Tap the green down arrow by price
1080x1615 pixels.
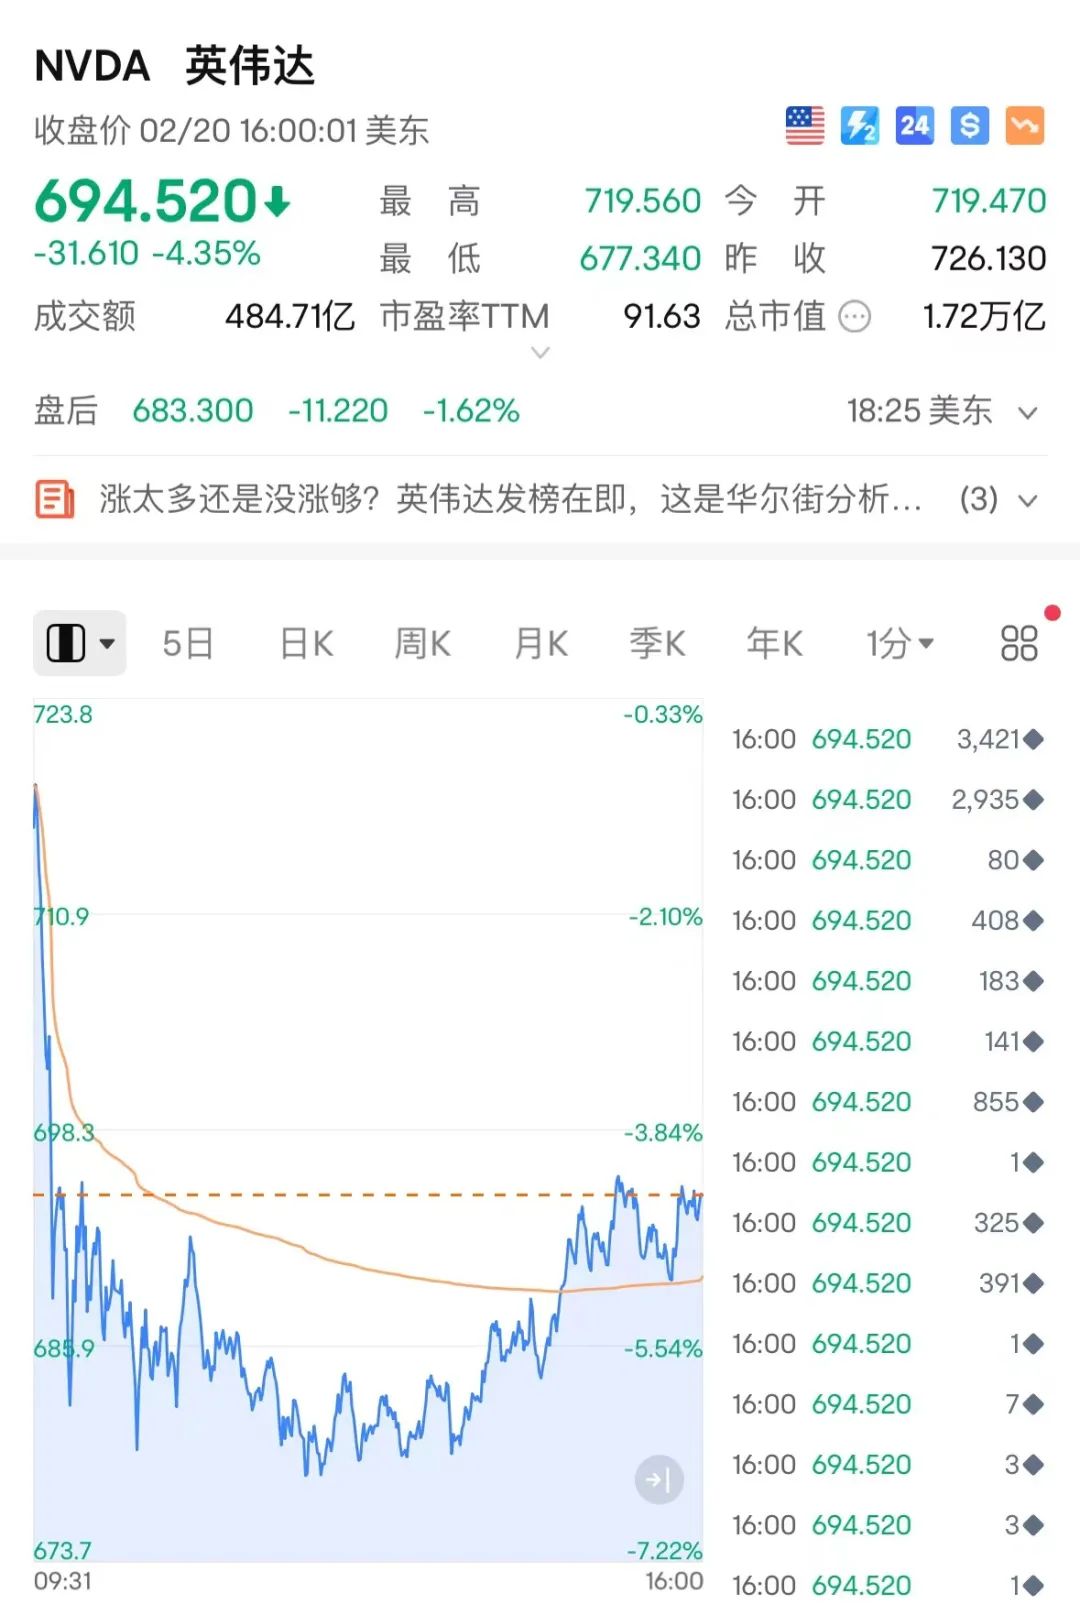(x=277, y=203)
